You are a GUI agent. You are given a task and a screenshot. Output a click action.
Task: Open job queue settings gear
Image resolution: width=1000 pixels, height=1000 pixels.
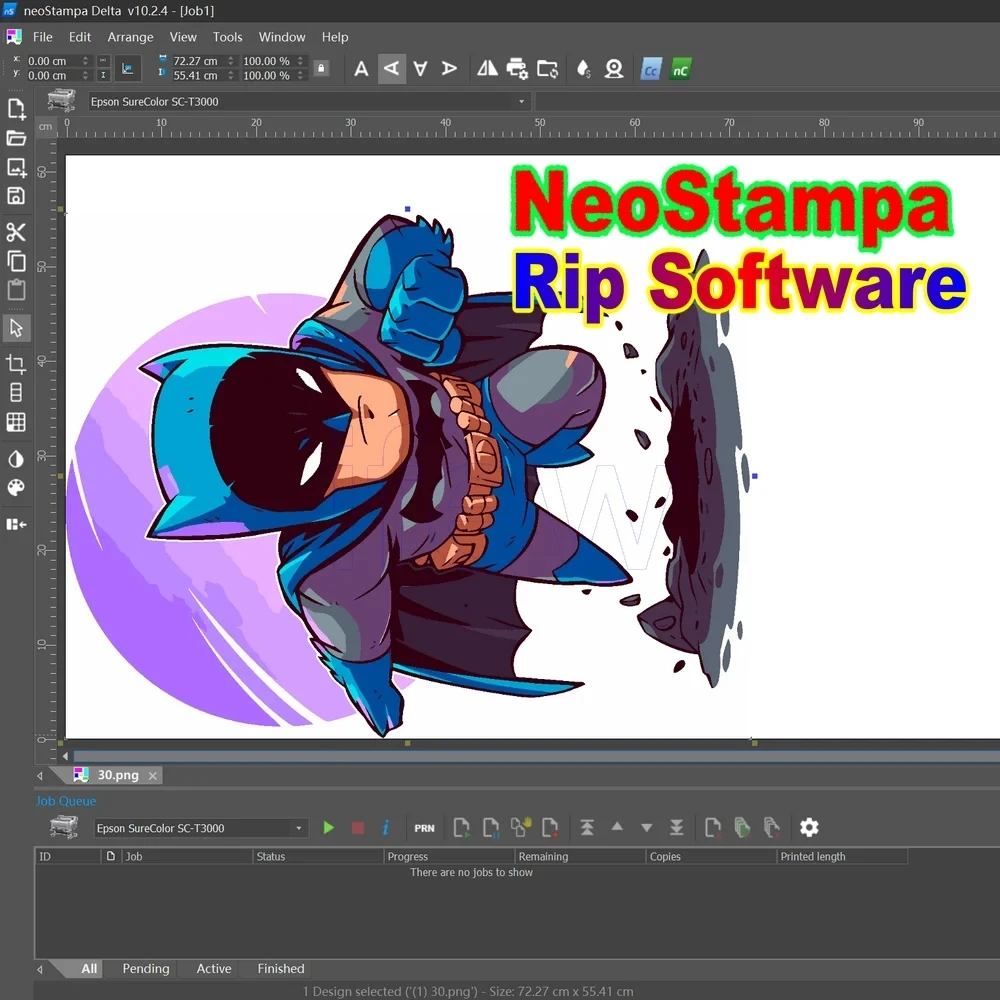tap(809, 828)
